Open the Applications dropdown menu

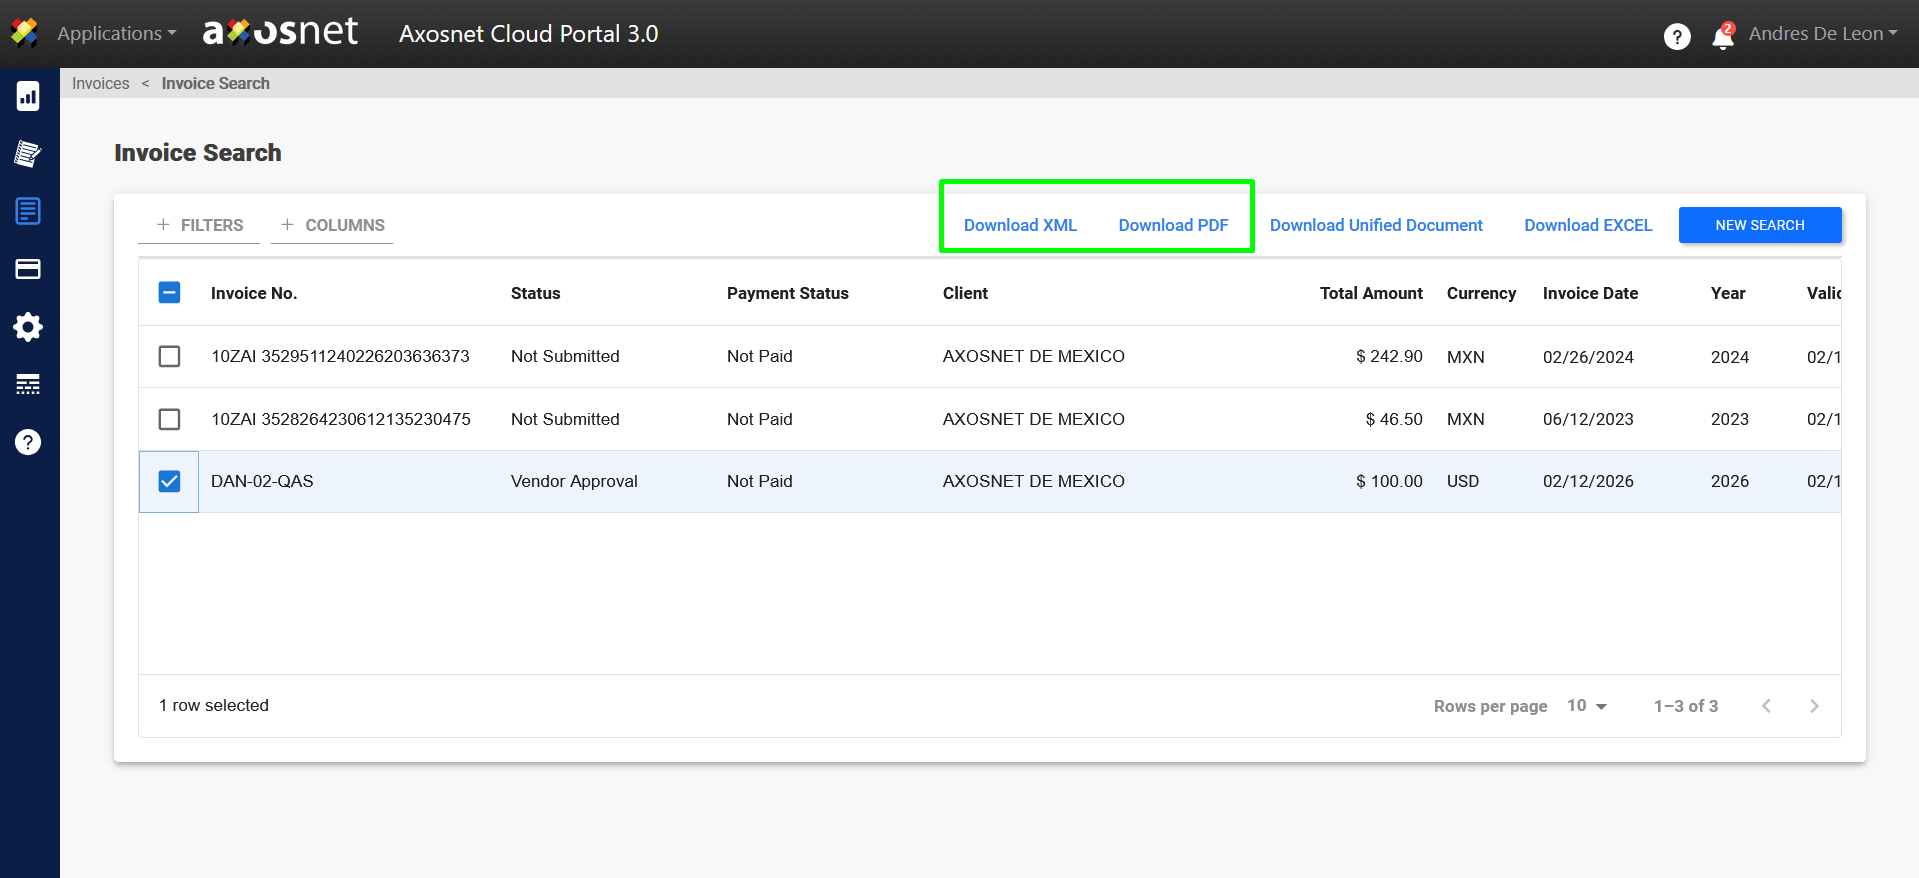click(x=116, y=33)
